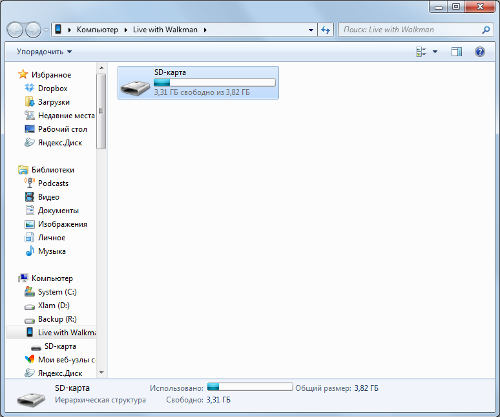The image size is (500, 417).
Task: Click the phone device icon in address bar
Action: pos(58,29)
